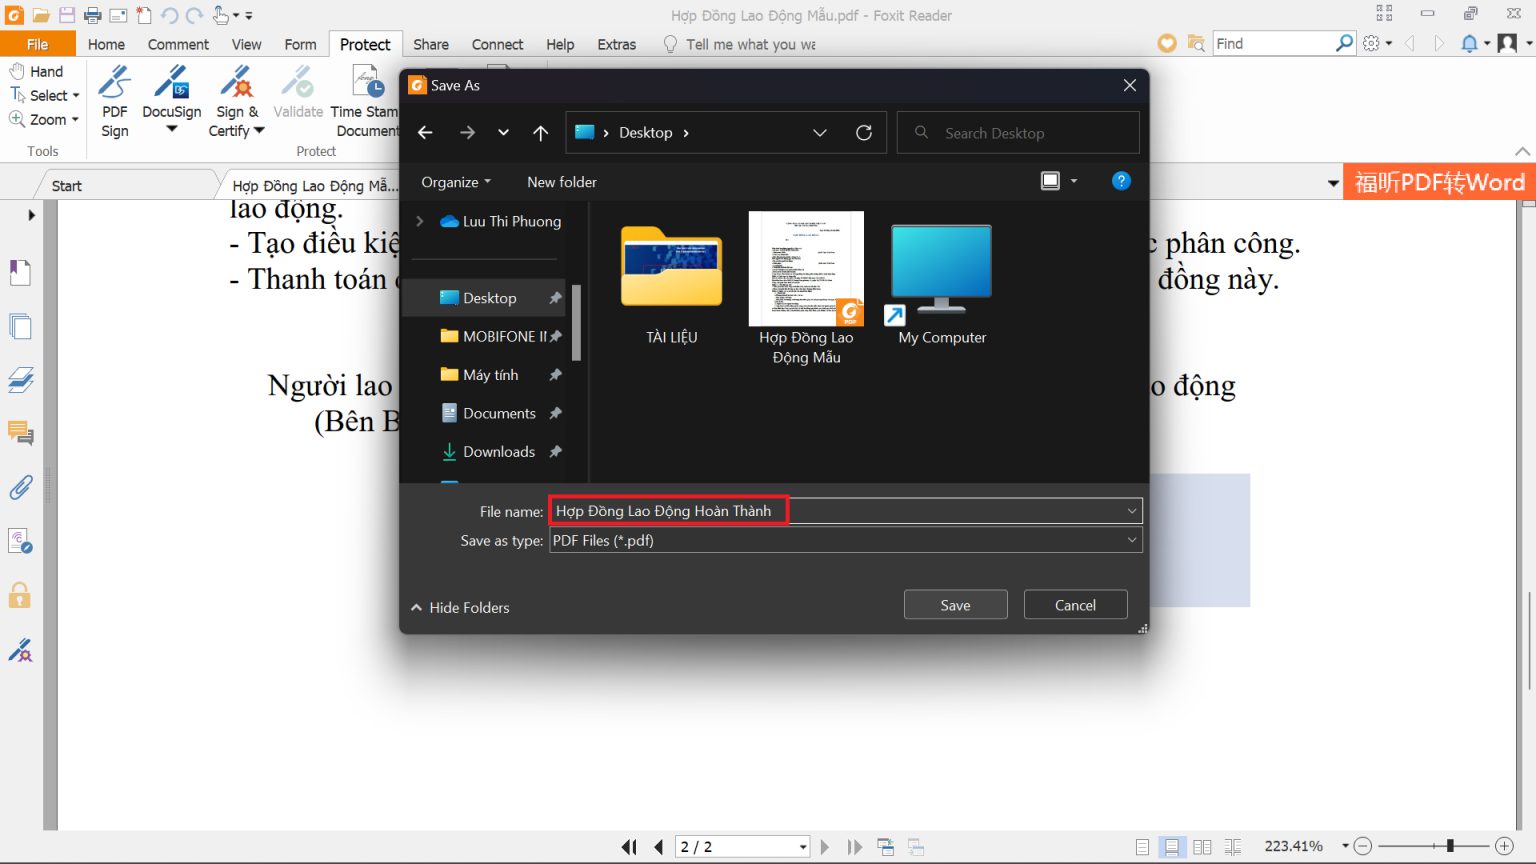The width and height of the screenshot is (1536, 864).
Task: Enable facing pages view mode
Action: pos(1201,845)
